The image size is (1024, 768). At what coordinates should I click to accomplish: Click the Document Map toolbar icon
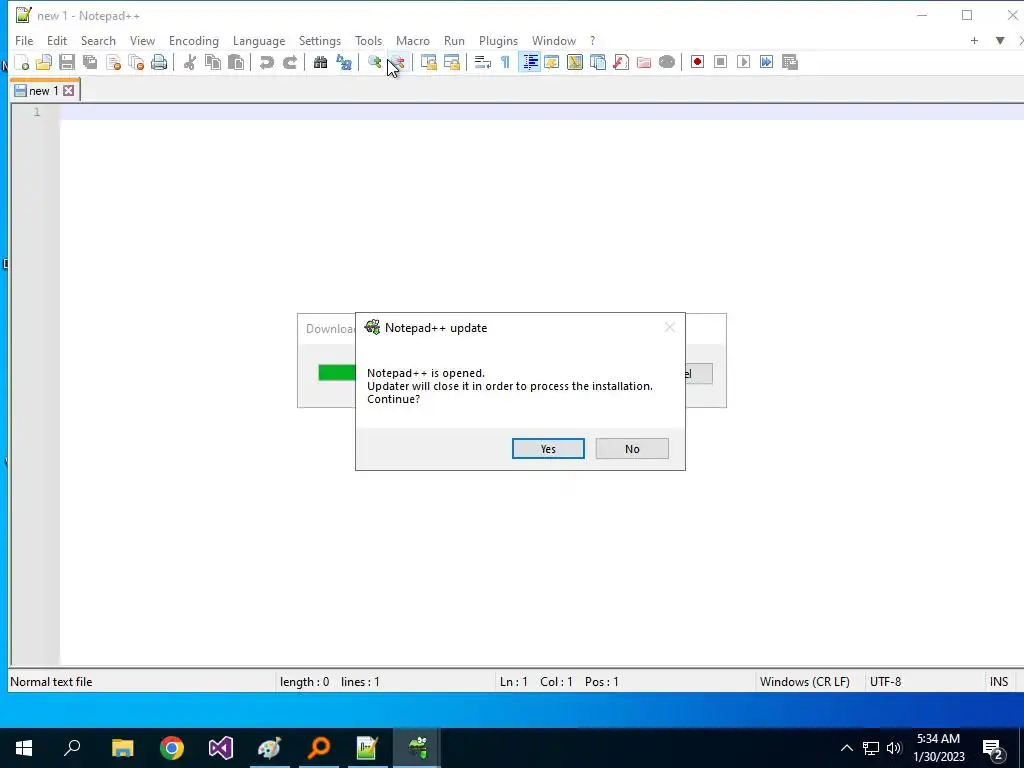(575, 63)
